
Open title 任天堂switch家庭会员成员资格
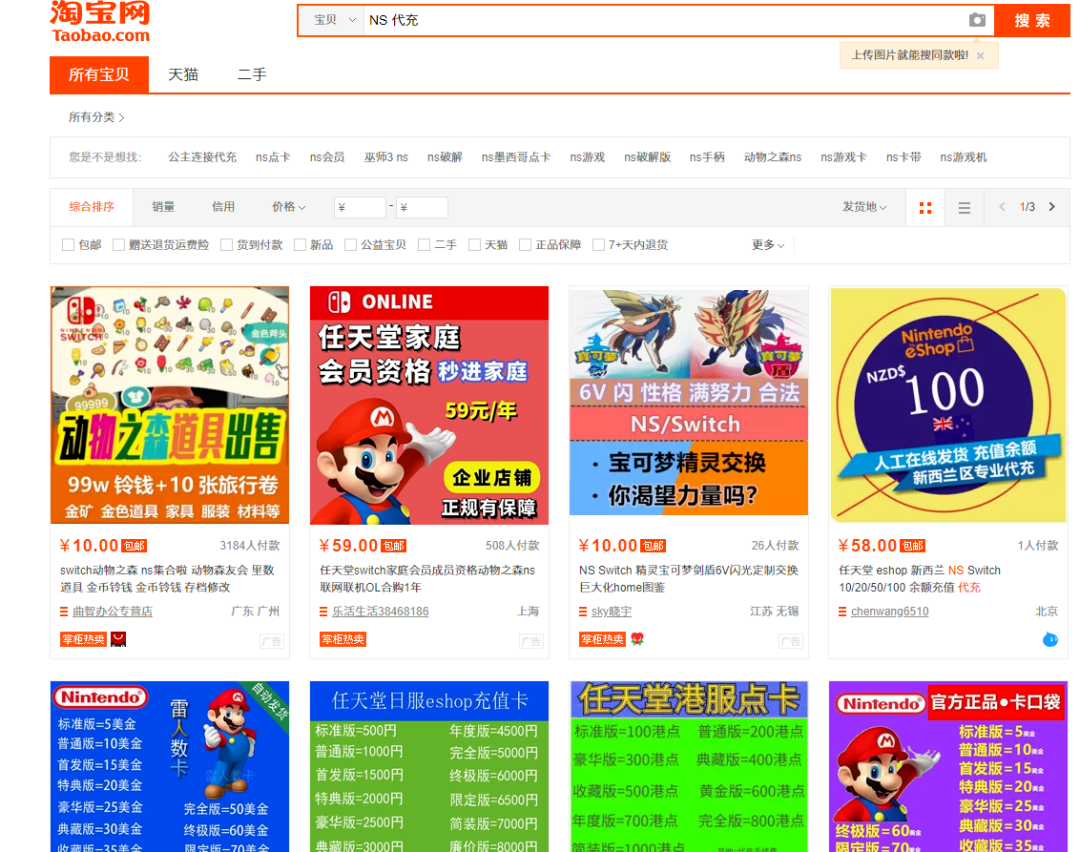(427, 579)
